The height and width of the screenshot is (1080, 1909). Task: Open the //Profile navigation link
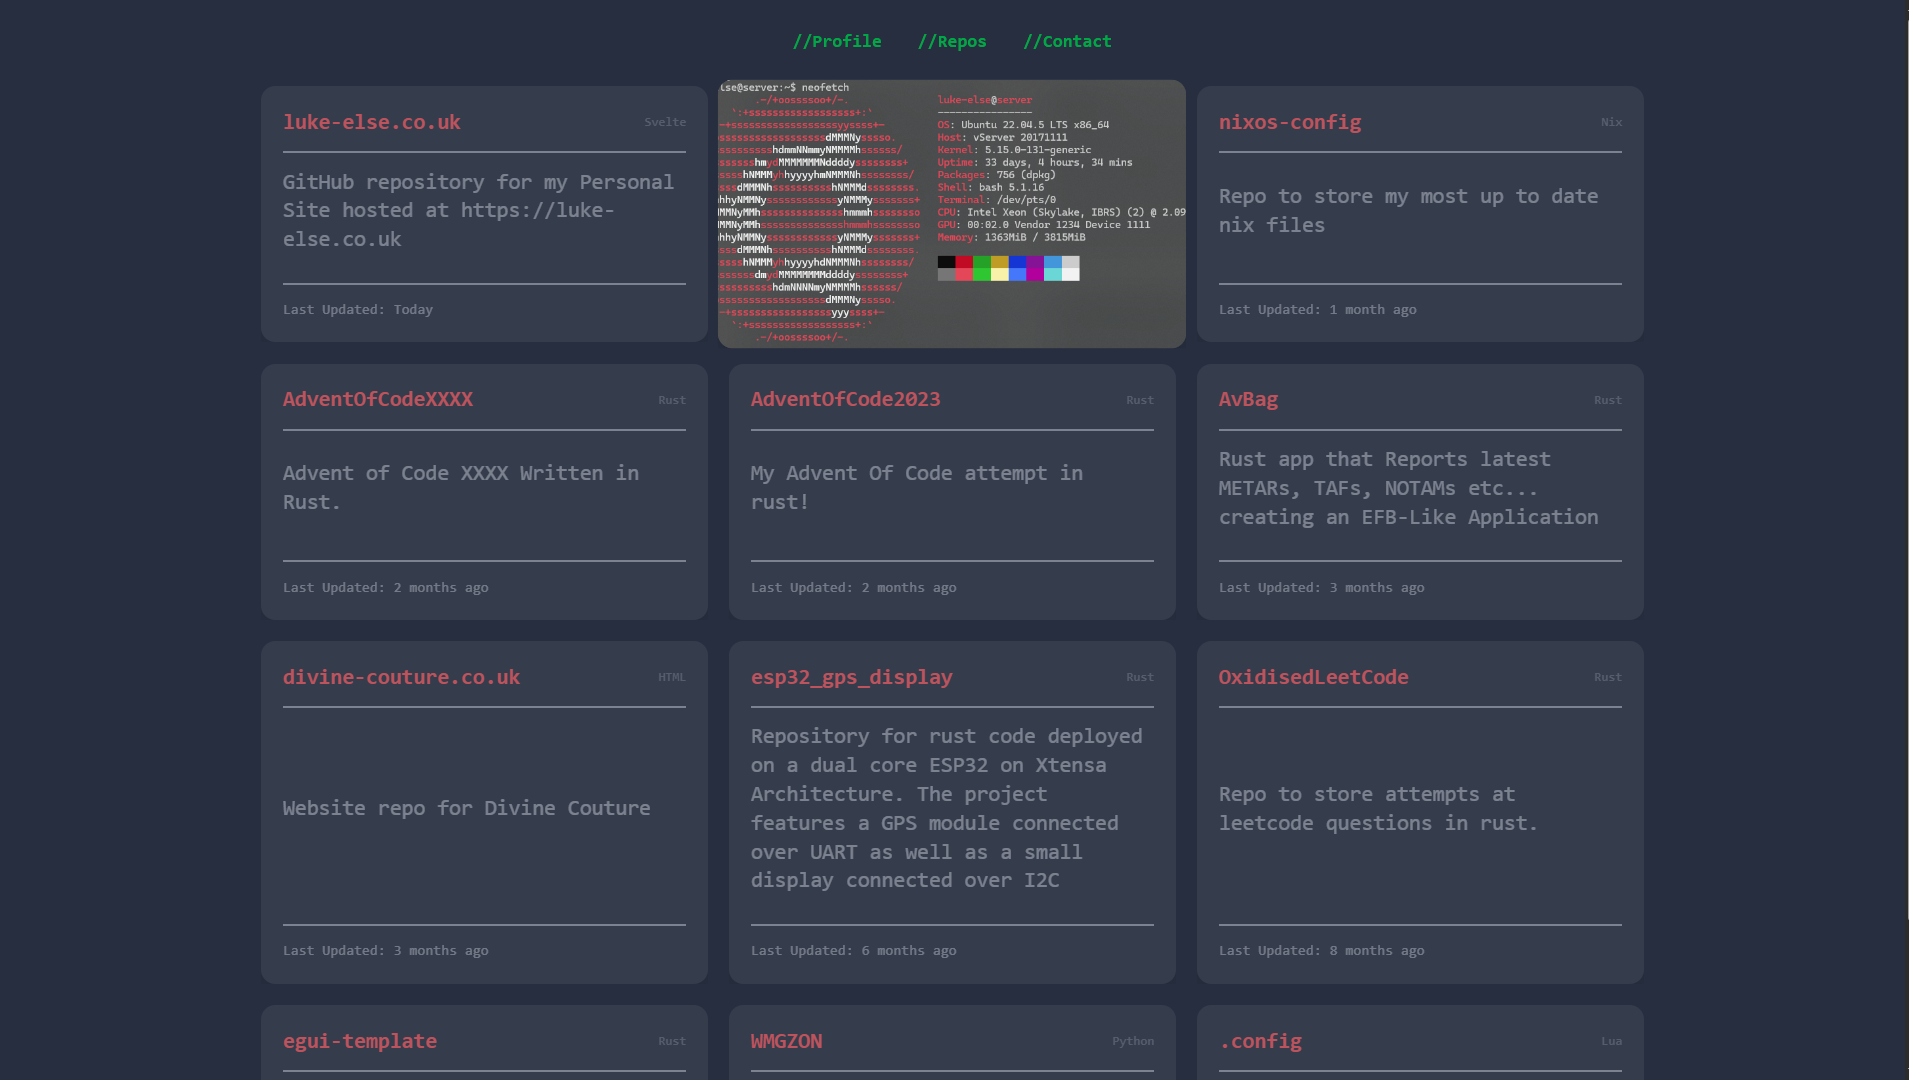(837, 41)
